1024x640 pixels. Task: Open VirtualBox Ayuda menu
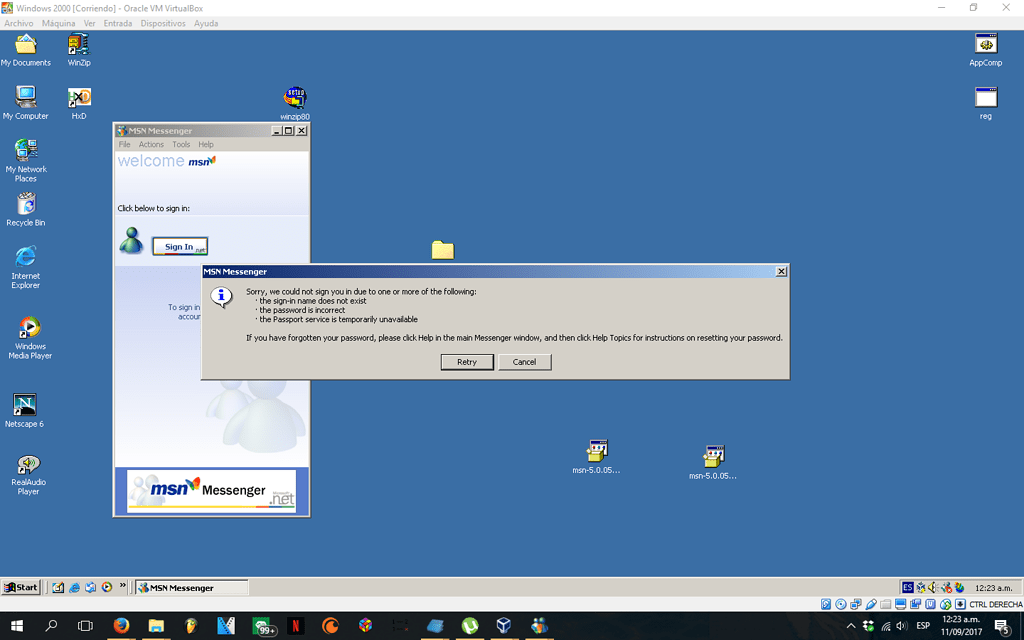206,24
